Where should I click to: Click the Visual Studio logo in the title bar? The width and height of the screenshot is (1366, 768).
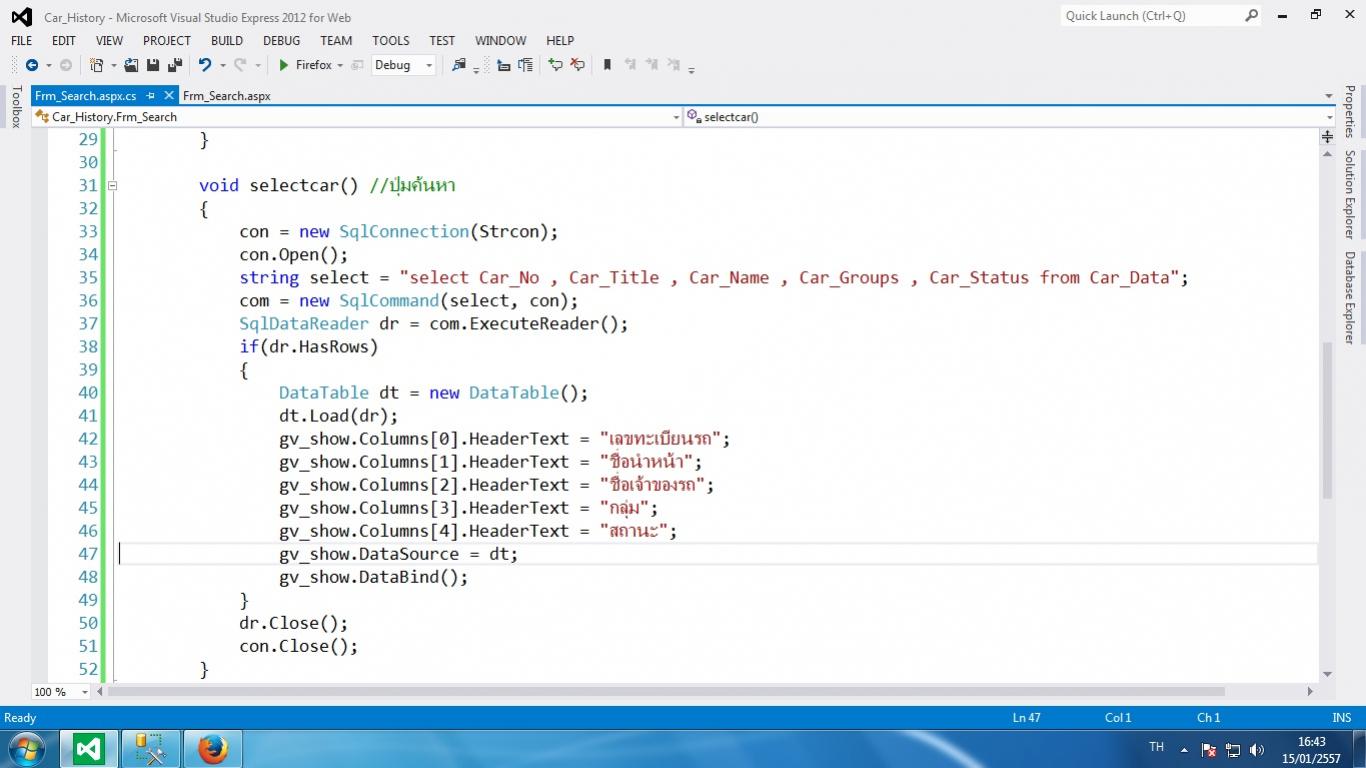[x=21, y=17]
